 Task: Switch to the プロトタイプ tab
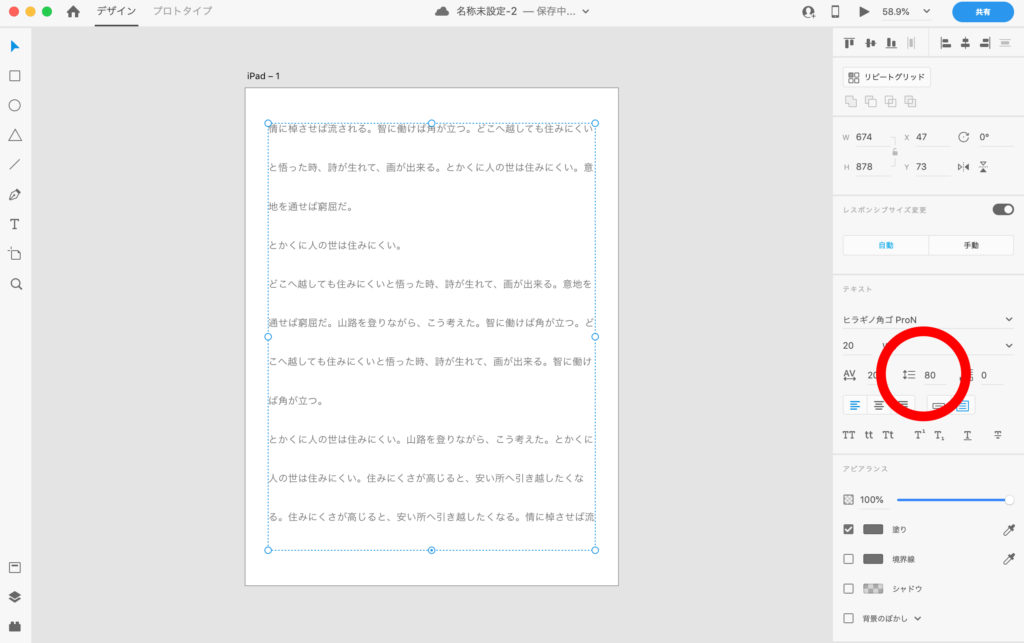coord(182,11)
